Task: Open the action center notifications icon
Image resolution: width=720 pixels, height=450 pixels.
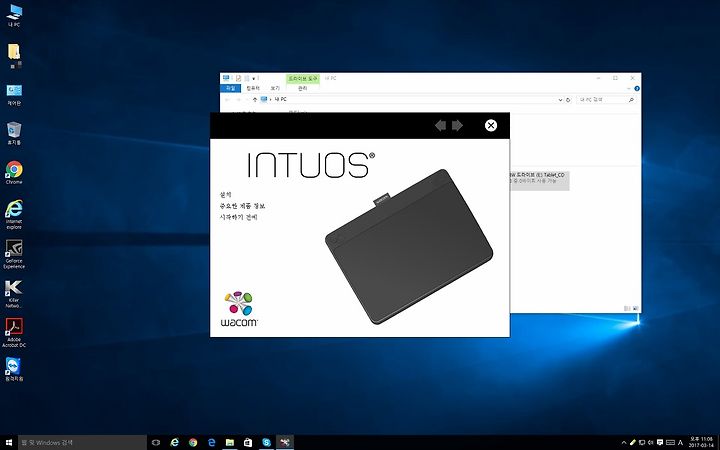Action: [660, 443]
